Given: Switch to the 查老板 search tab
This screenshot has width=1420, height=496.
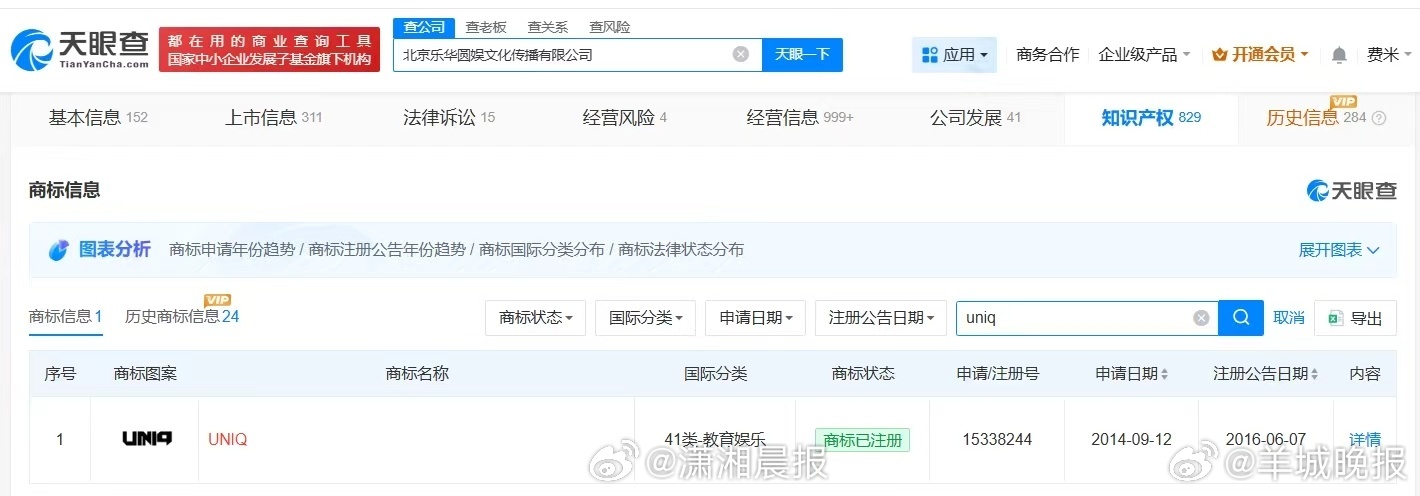Looking at the screenshot, I should pyautogui.click(x=486, y=27).
